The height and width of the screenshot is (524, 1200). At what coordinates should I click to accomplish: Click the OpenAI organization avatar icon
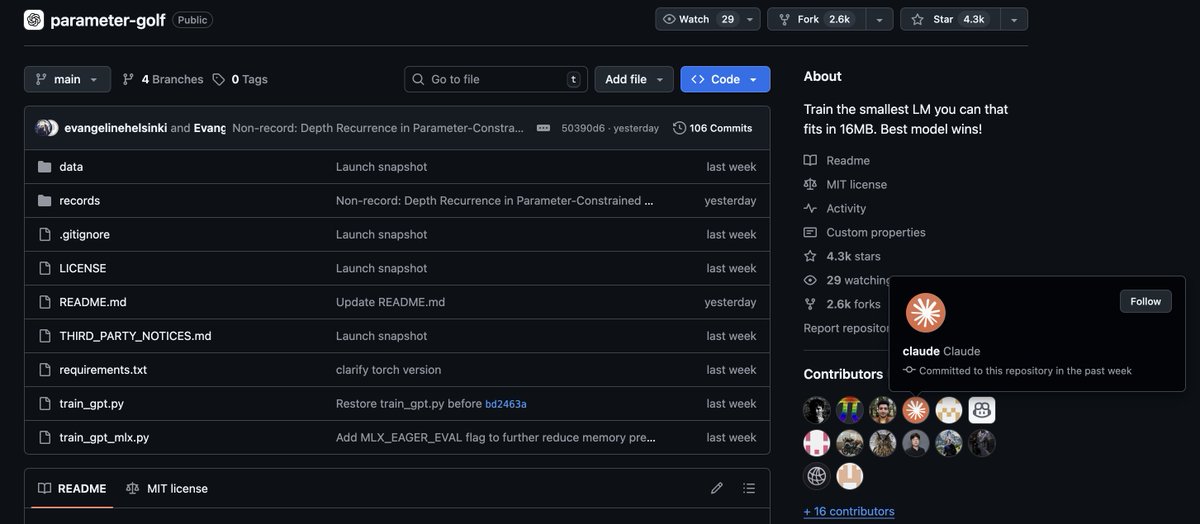(x=34, y=20)
